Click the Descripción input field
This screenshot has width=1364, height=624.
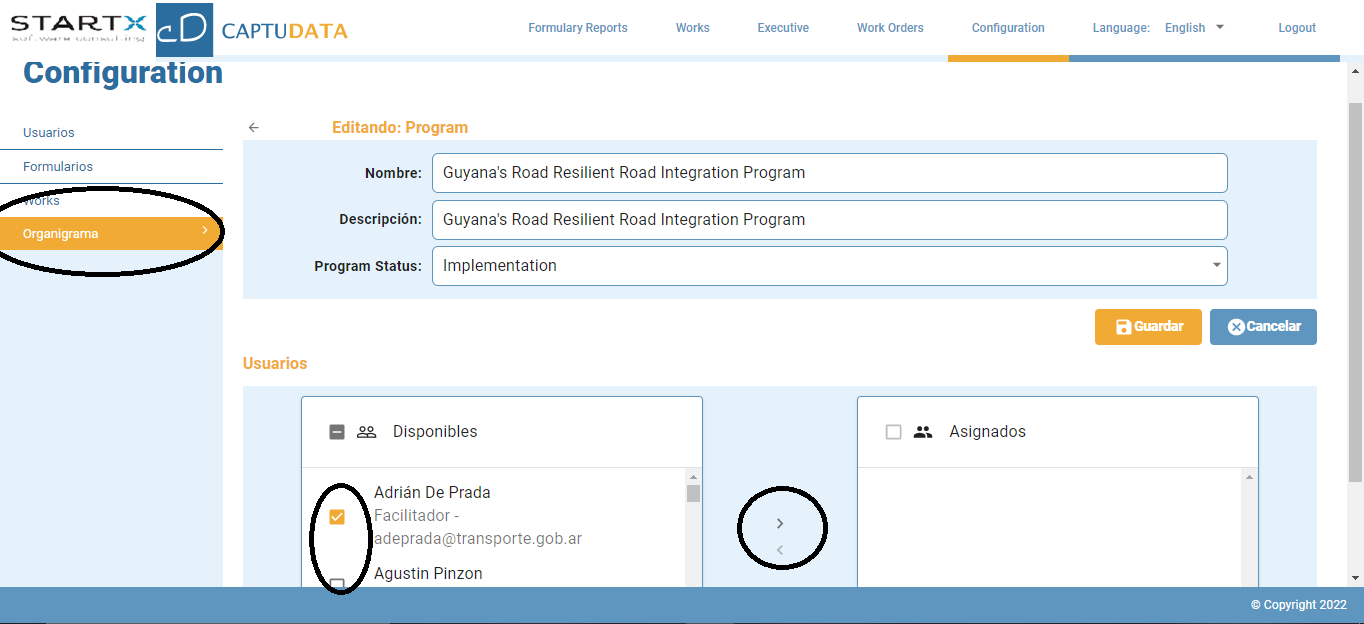(x=829, y=220)
